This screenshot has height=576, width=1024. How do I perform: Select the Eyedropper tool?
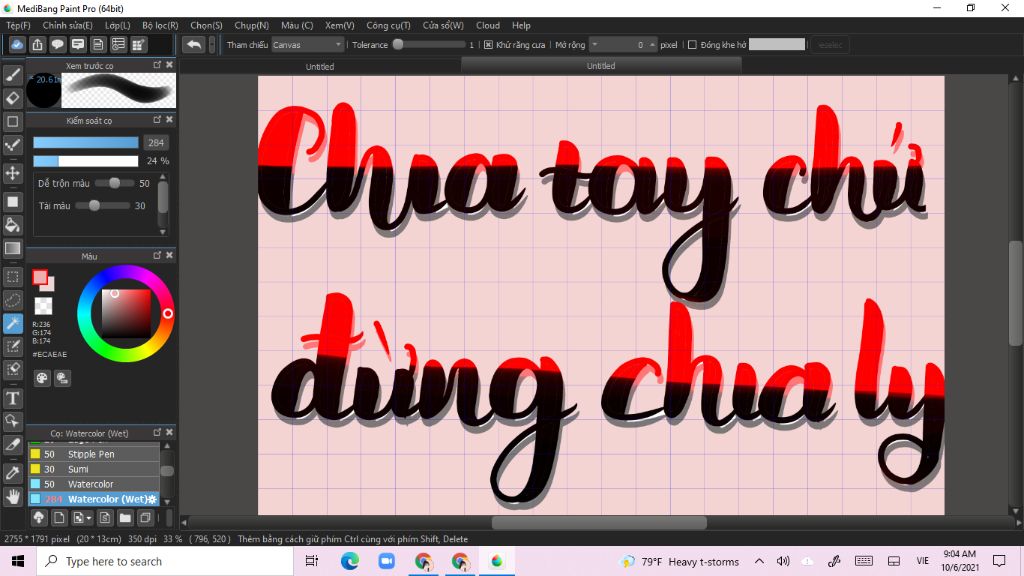[12, 473]
